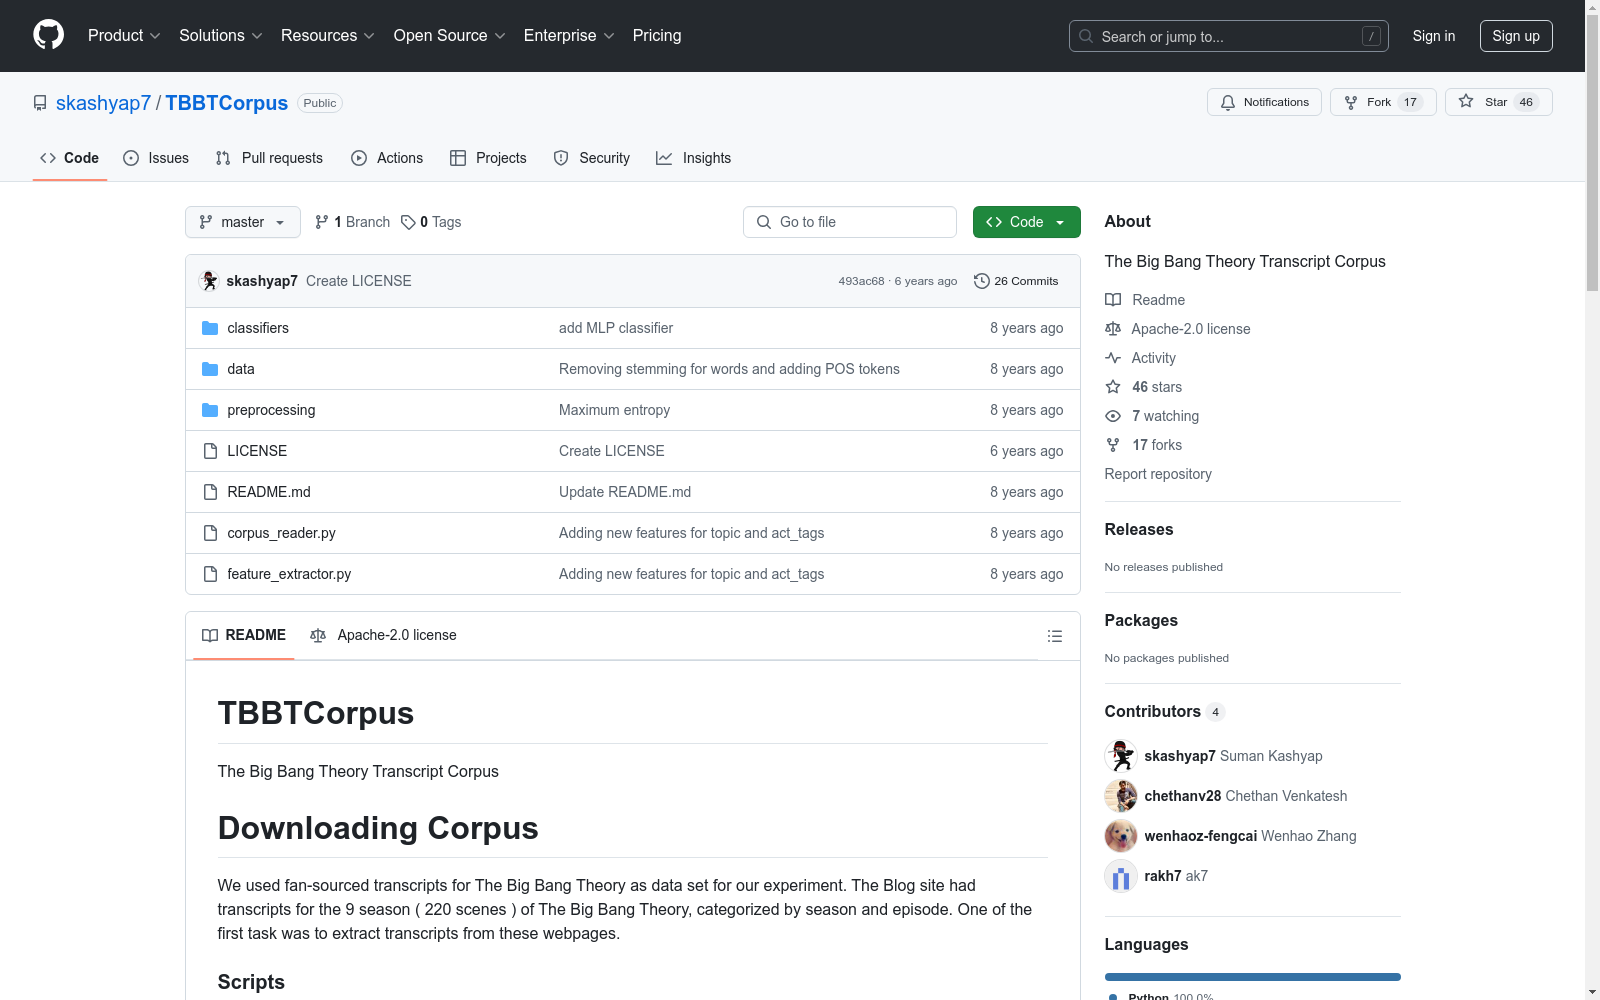
Task: Click the README.md file icon
Action: click(x=210, y=492)
